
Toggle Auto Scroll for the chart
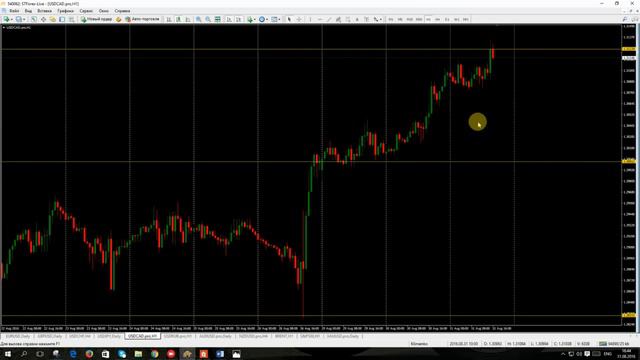tap(229, 19)
